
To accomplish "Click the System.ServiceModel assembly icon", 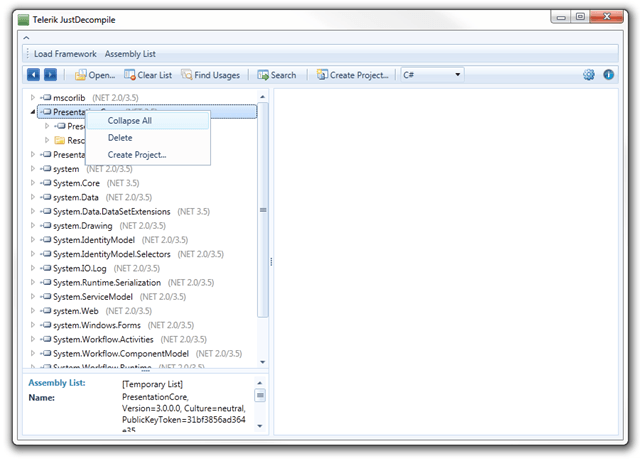I will (46, 296).
